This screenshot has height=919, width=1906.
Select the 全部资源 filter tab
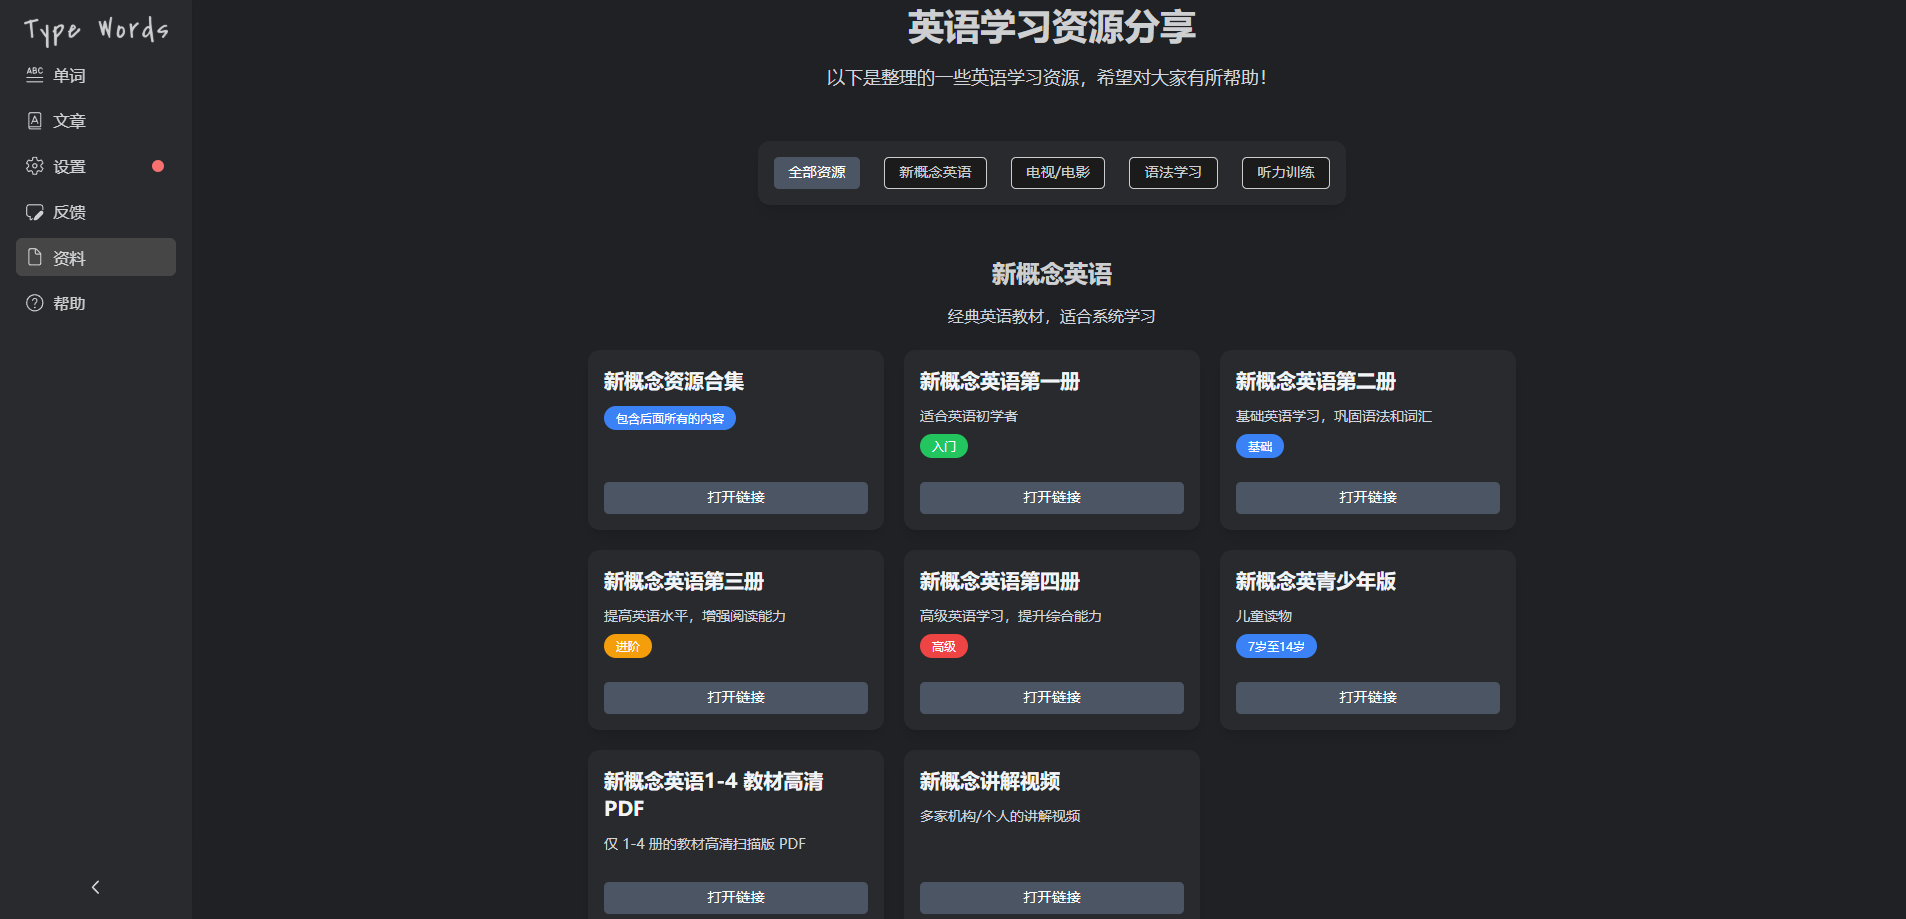(x=816, y=173)
